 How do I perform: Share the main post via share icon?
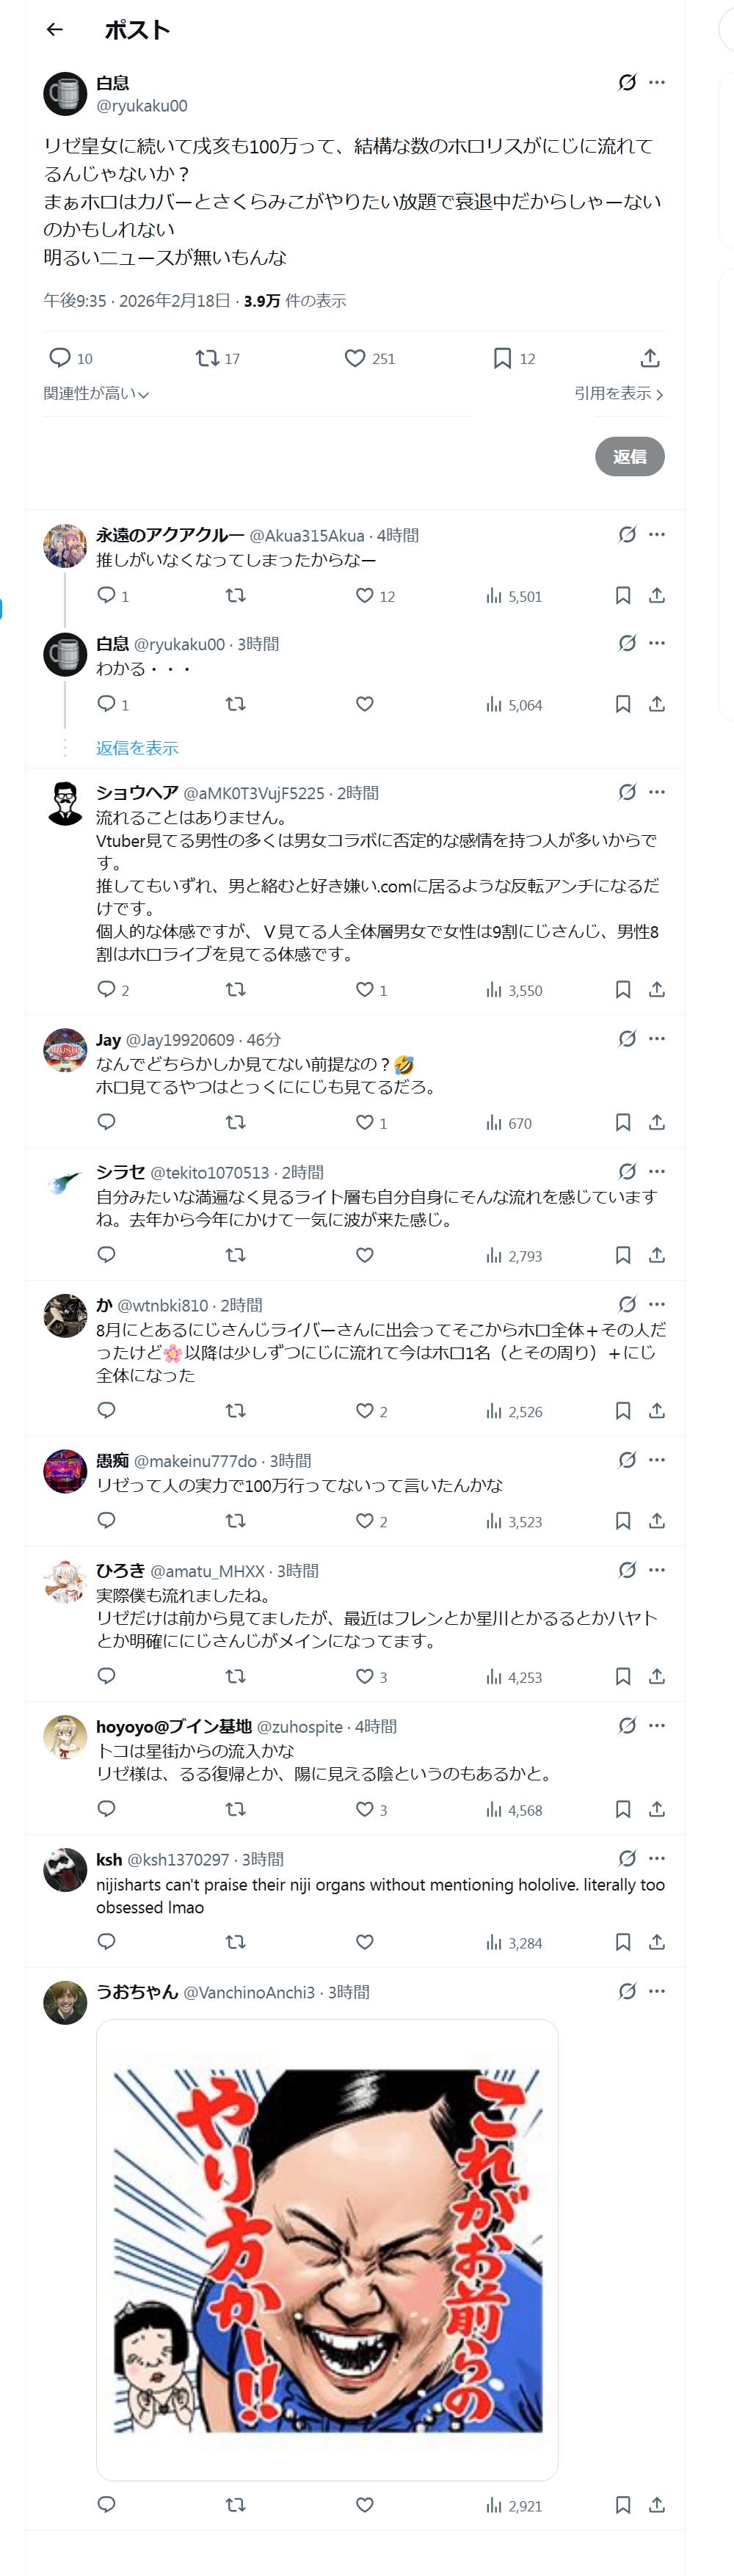(650, 358)
